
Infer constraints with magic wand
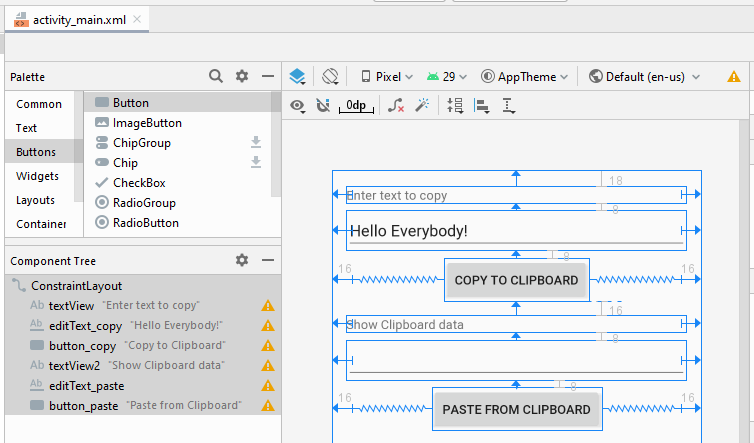[422, 105]
